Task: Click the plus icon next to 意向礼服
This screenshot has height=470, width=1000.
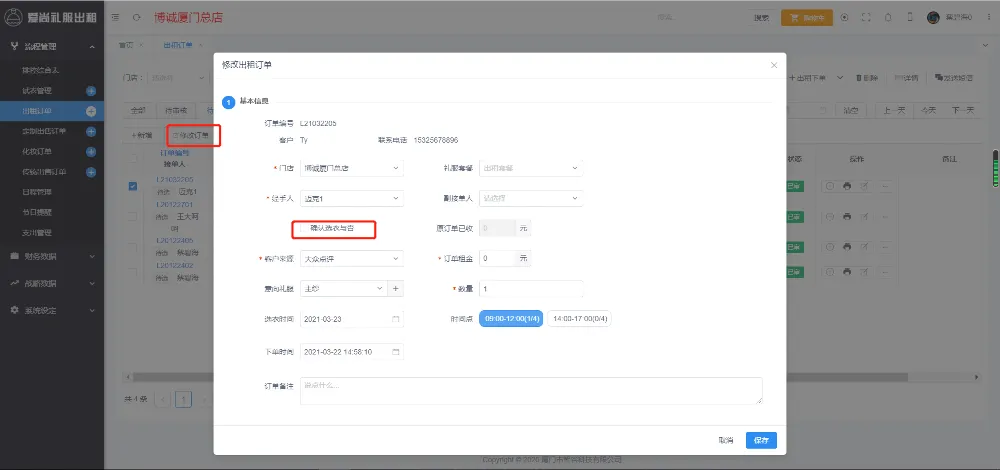Action: click(x=395, y=289)
